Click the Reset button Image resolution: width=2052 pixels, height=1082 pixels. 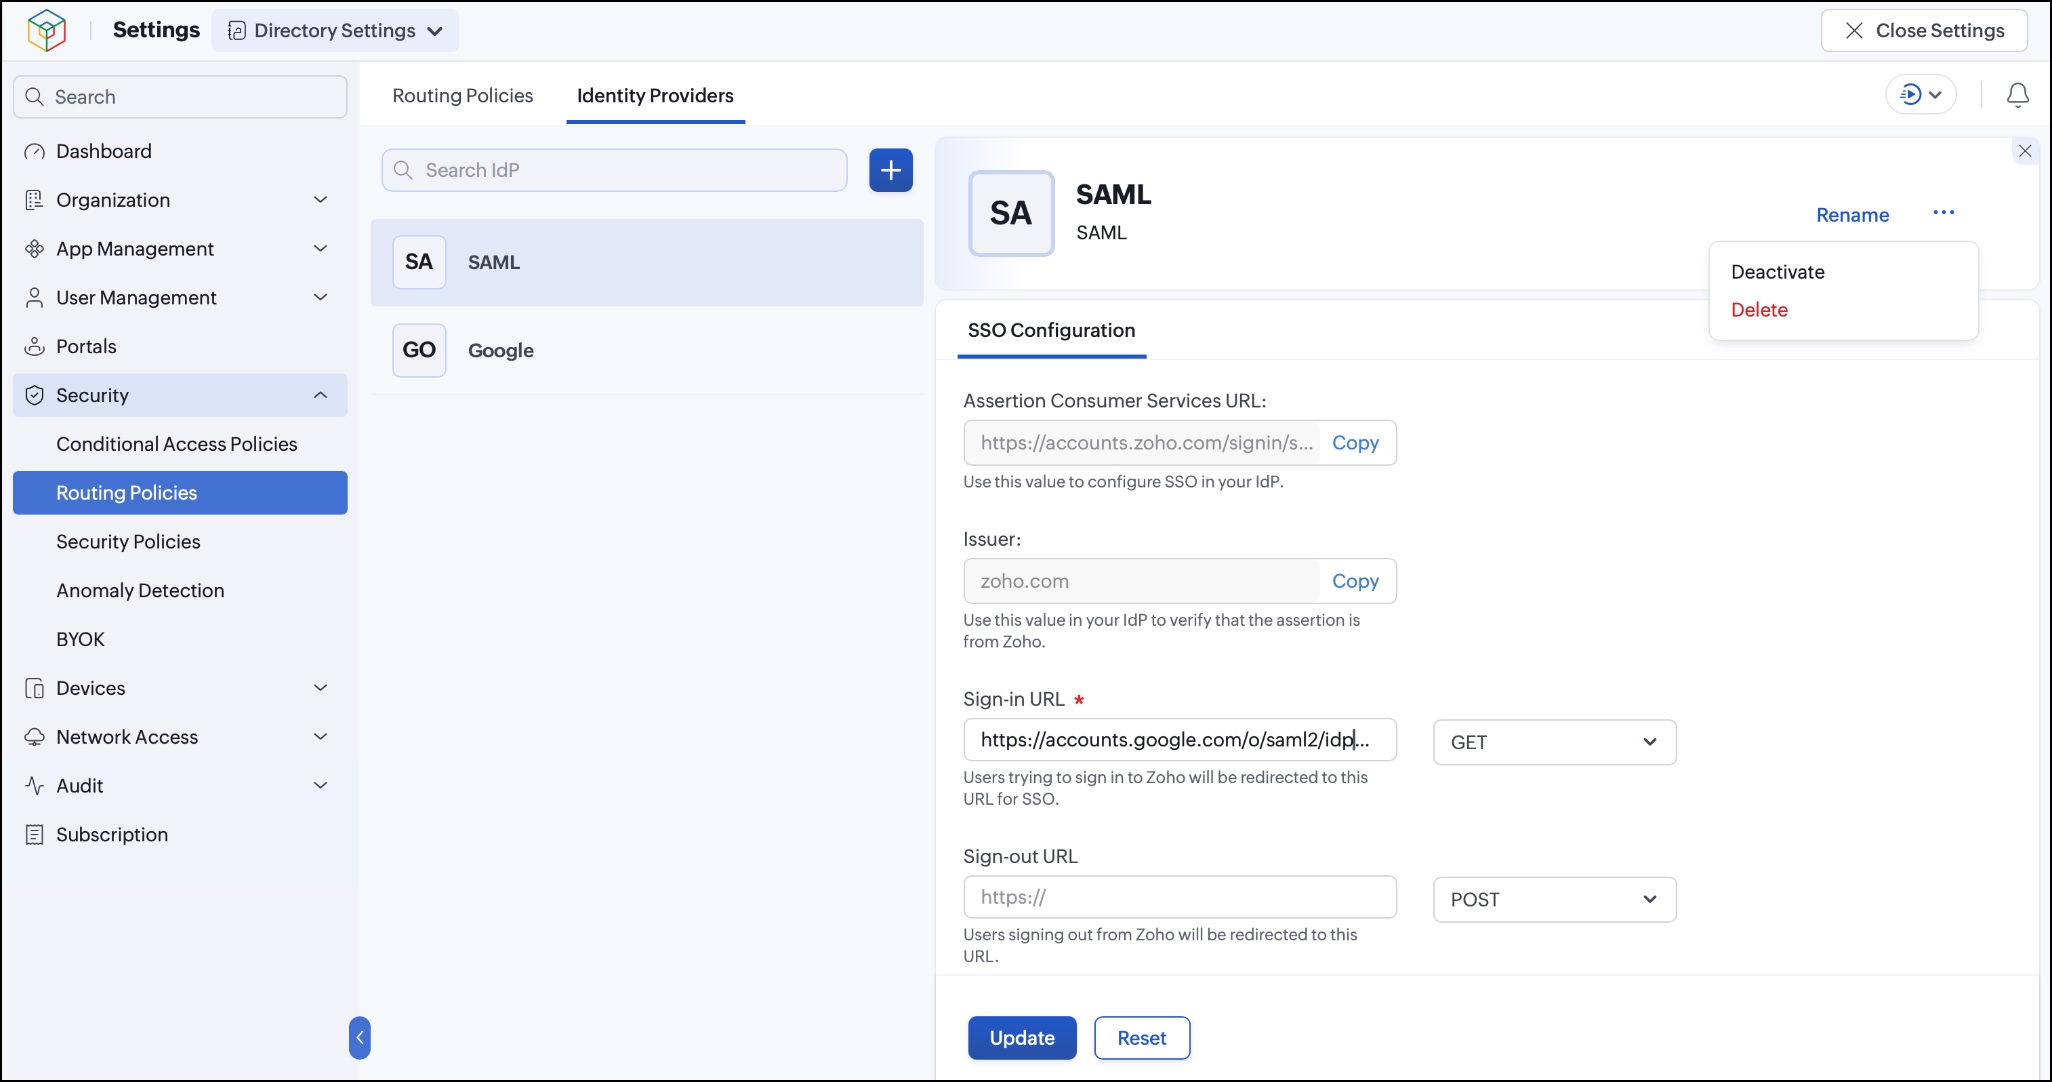pyautogui.click(x=1142, y=1038)
